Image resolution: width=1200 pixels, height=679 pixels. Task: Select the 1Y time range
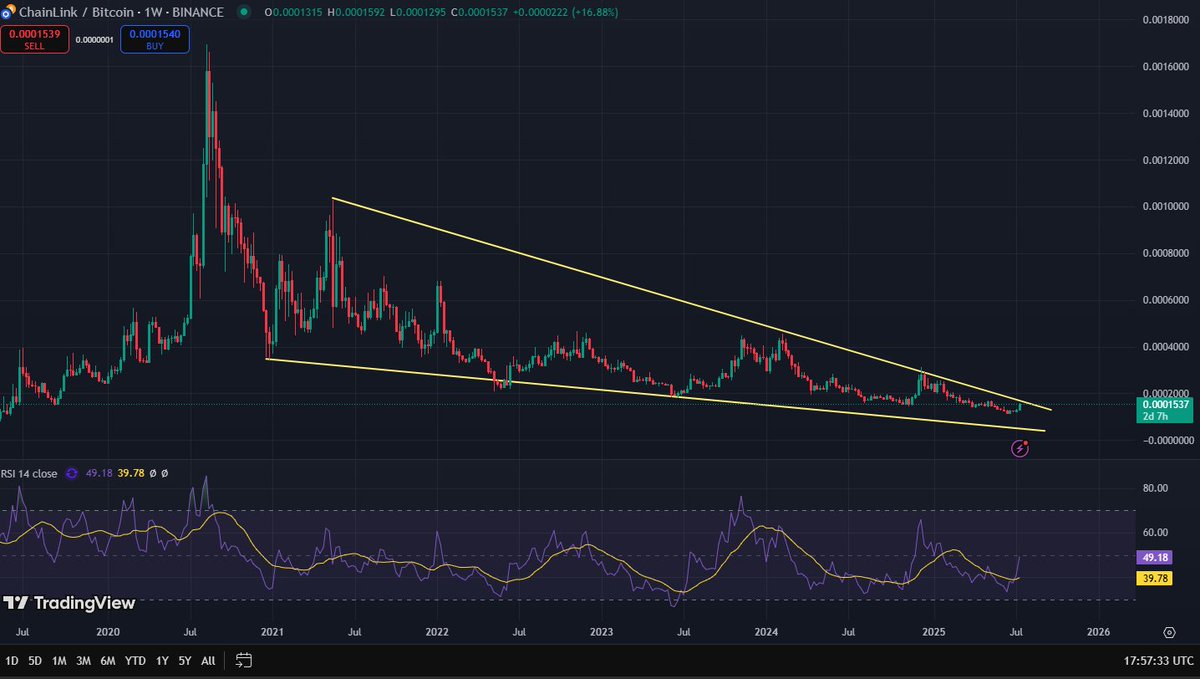pos(163,661)
